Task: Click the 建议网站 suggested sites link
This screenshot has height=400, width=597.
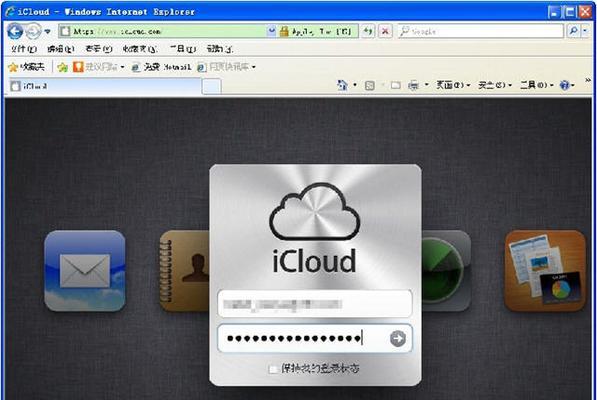Action: (x=99, y=67)
